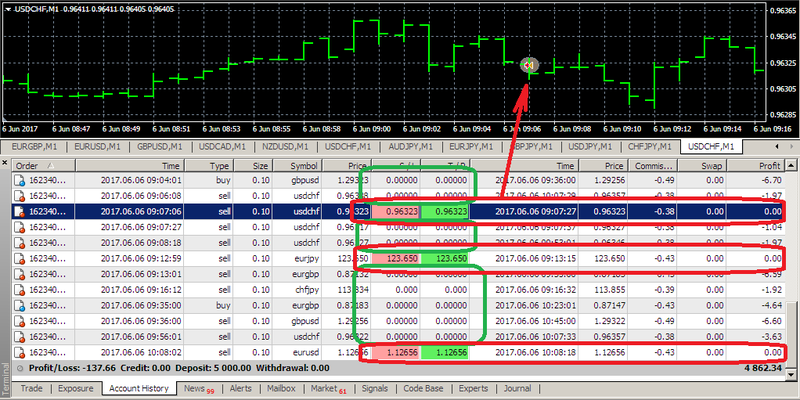Click the profit value -4.64
800x400 pixels.
tap(770, 306)
